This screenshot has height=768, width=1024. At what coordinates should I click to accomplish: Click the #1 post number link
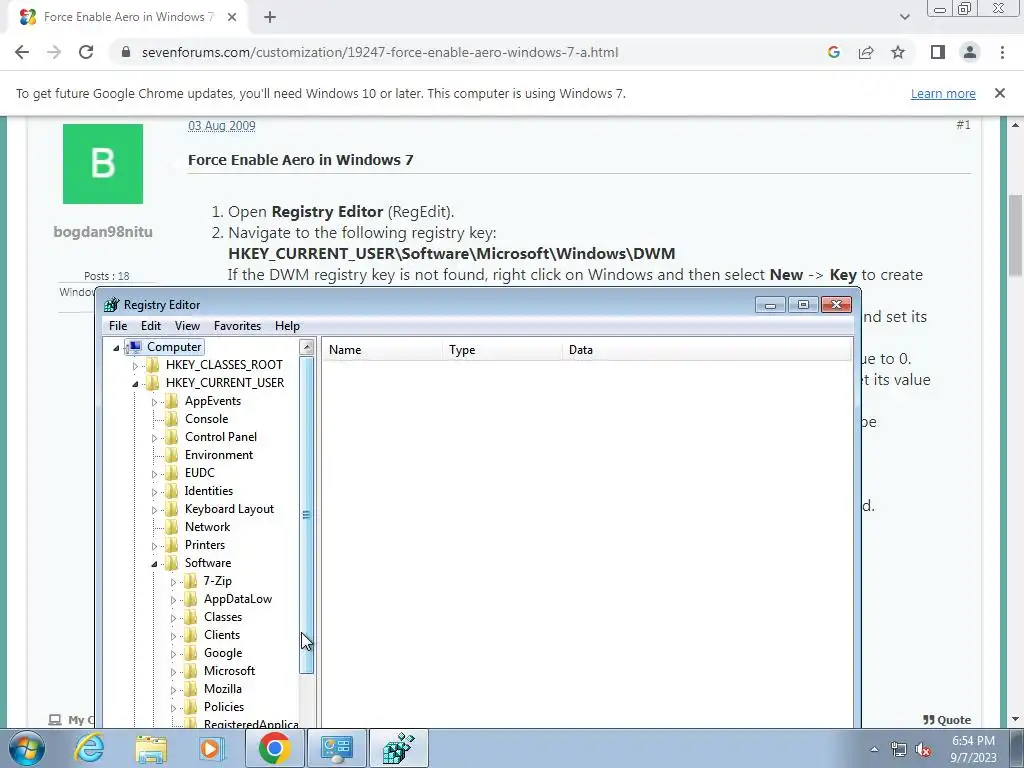point(963,125)
